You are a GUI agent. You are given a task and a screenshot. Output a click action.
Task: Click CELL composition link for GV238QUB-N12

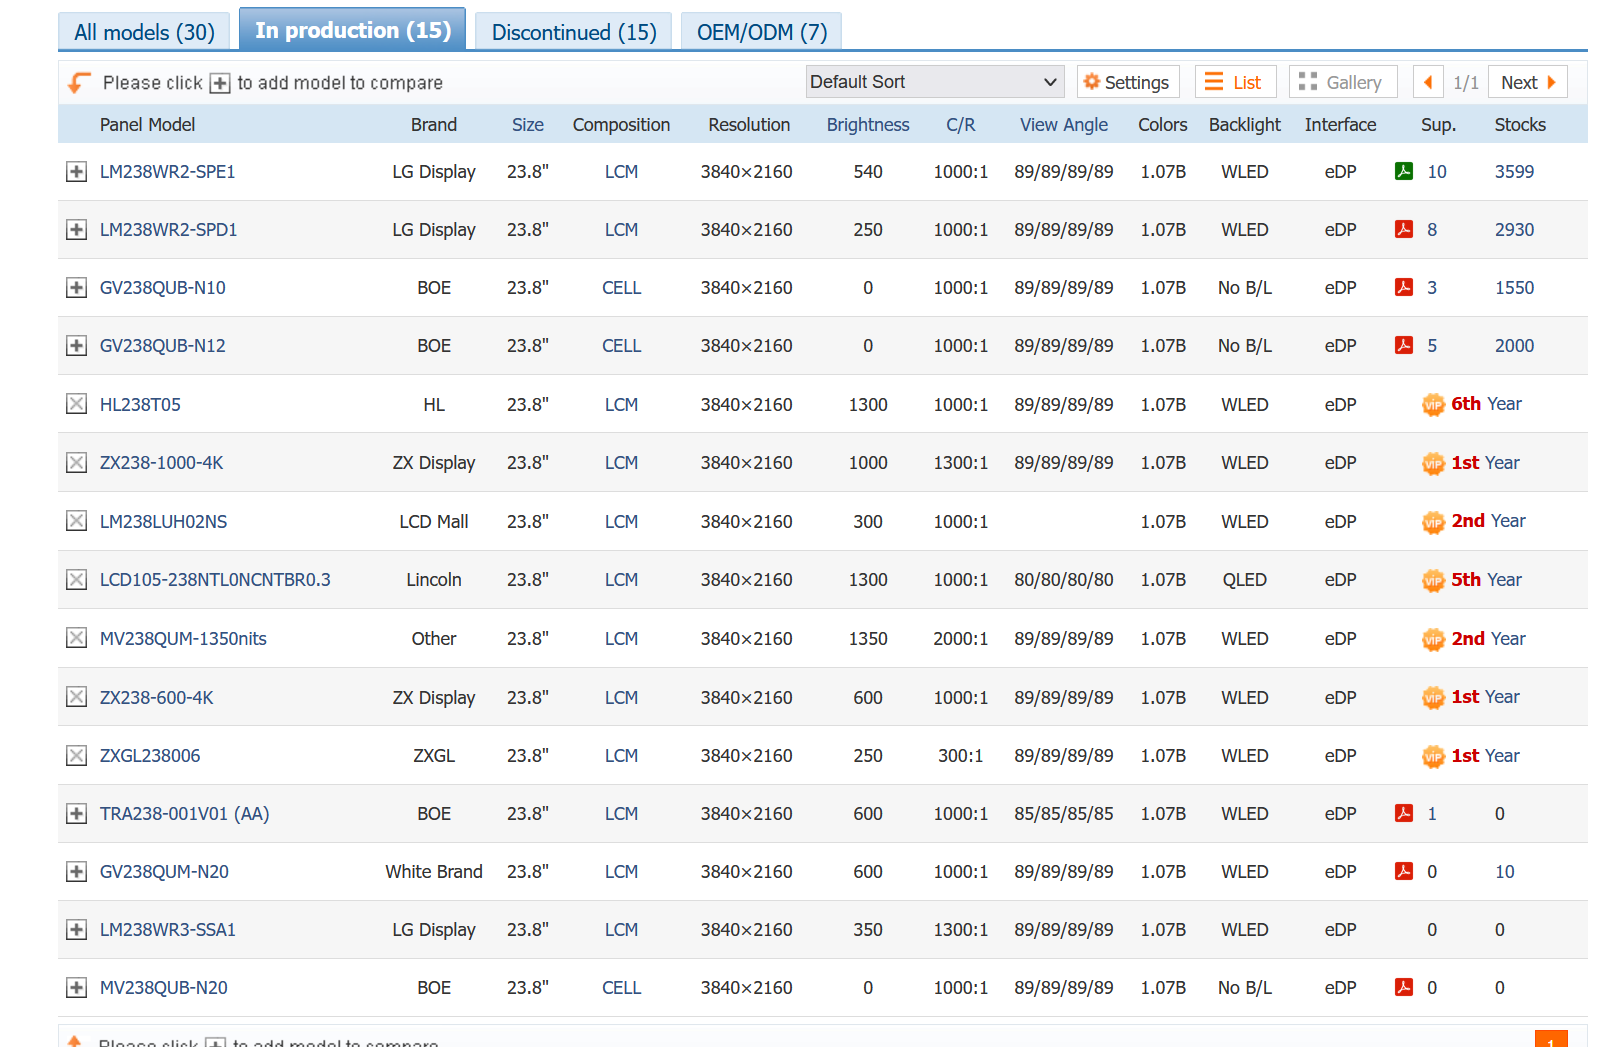pos(621,346)
